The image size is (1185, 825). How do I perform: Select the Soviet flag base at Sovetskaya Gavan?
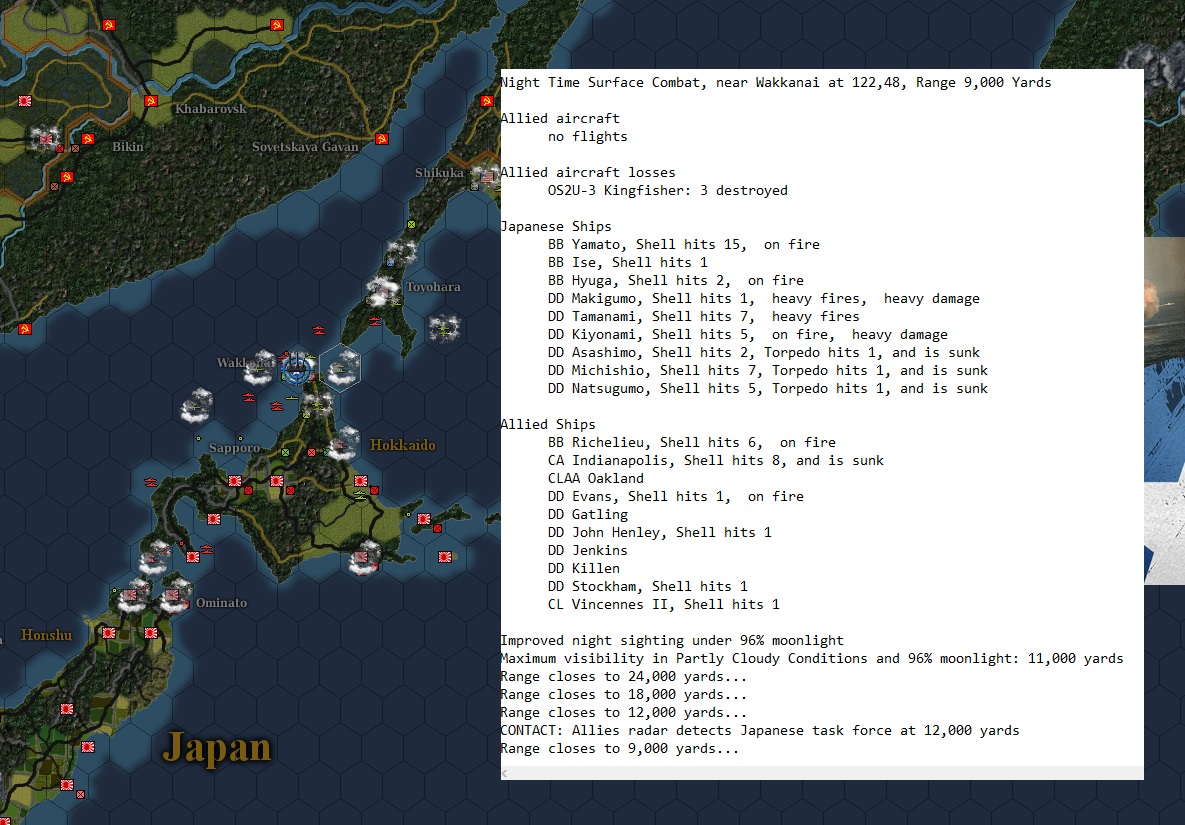coord(382,139)
